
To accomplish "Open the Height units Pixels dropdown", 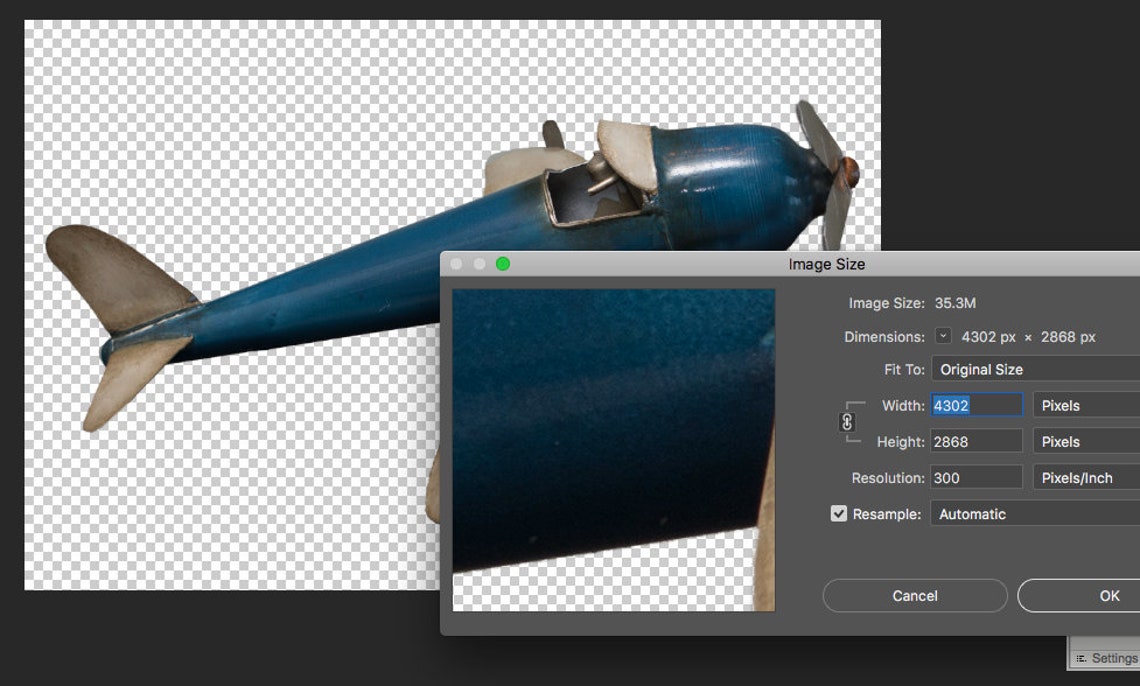I will [x=1084, y=441].
